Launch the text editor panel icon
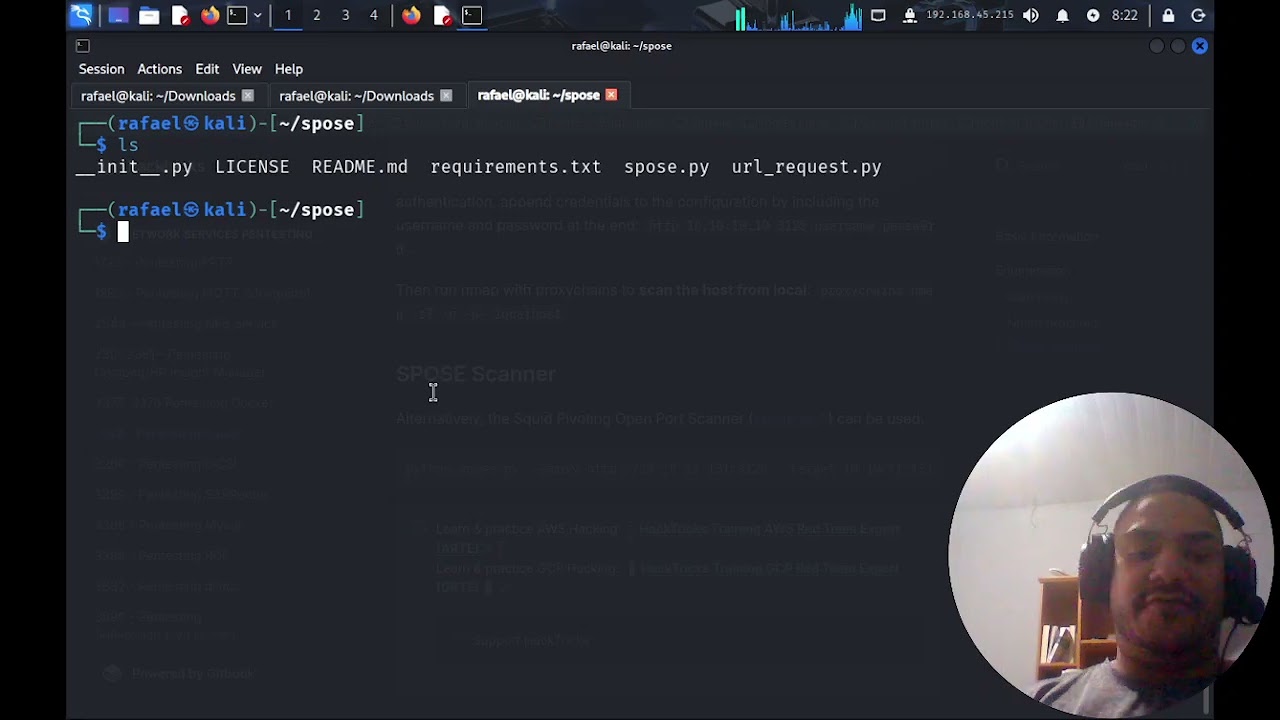 pyautogui.click(x=180, y=15)
